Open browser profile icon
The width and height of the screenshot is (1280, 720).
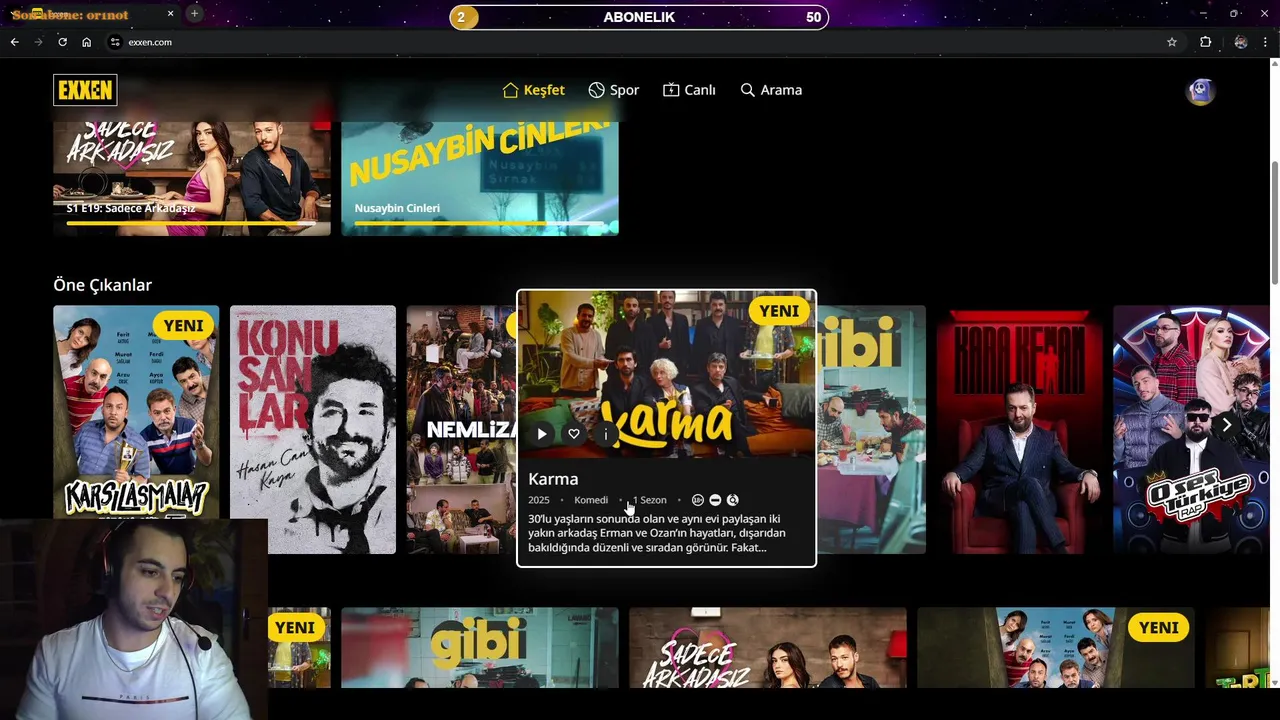tap(1240, 42)
